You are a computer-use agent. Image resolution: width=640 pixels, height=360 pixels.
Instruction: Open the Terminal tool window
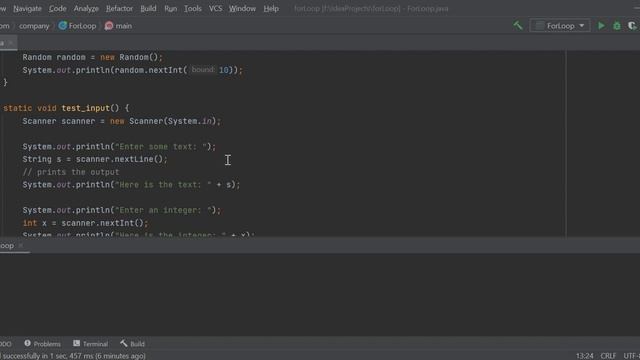(x=91, y=344)
